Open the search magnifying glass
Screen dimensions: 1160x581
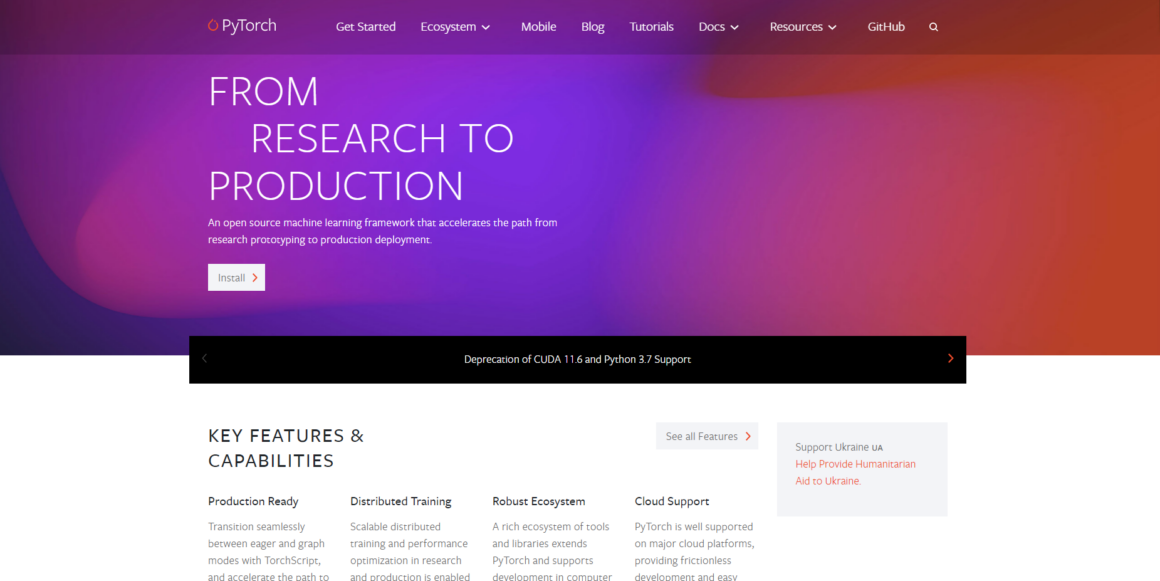click(x=933, y=27)
